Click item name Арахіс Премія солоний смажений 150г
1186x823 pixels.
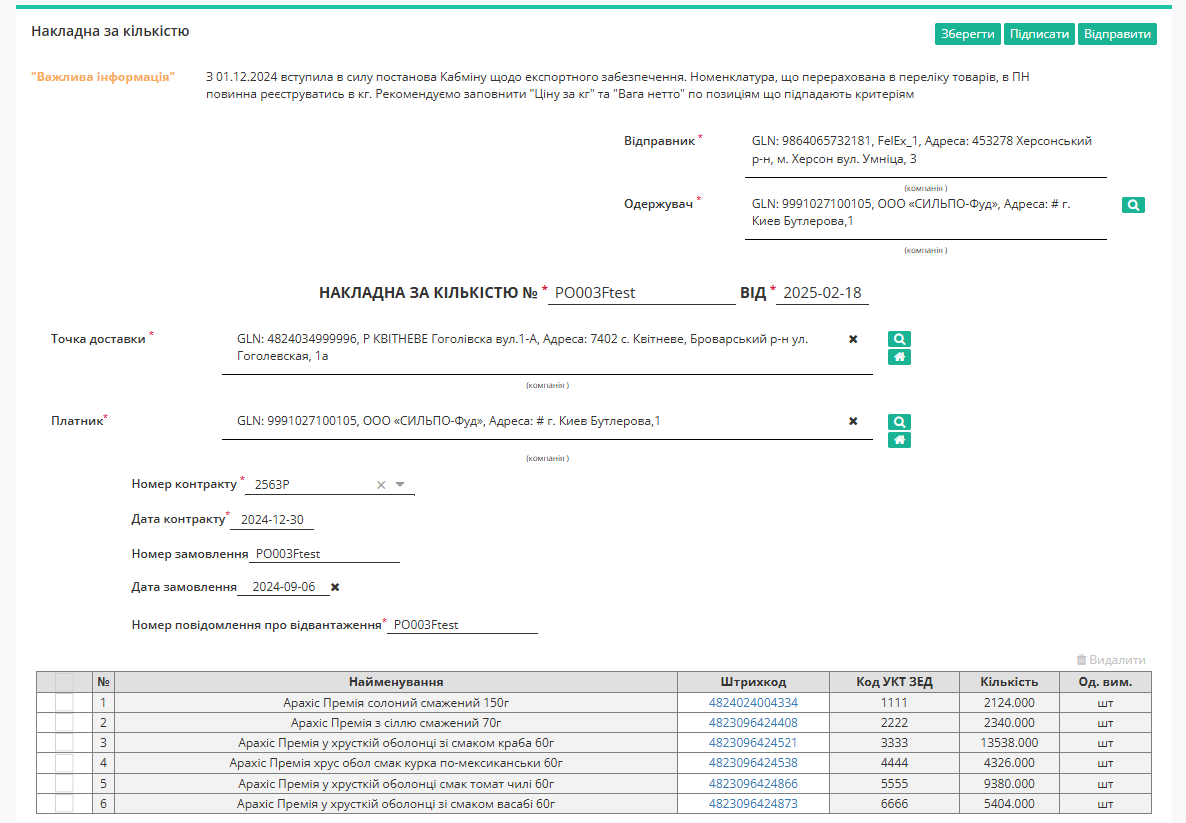tap(396, 703)
